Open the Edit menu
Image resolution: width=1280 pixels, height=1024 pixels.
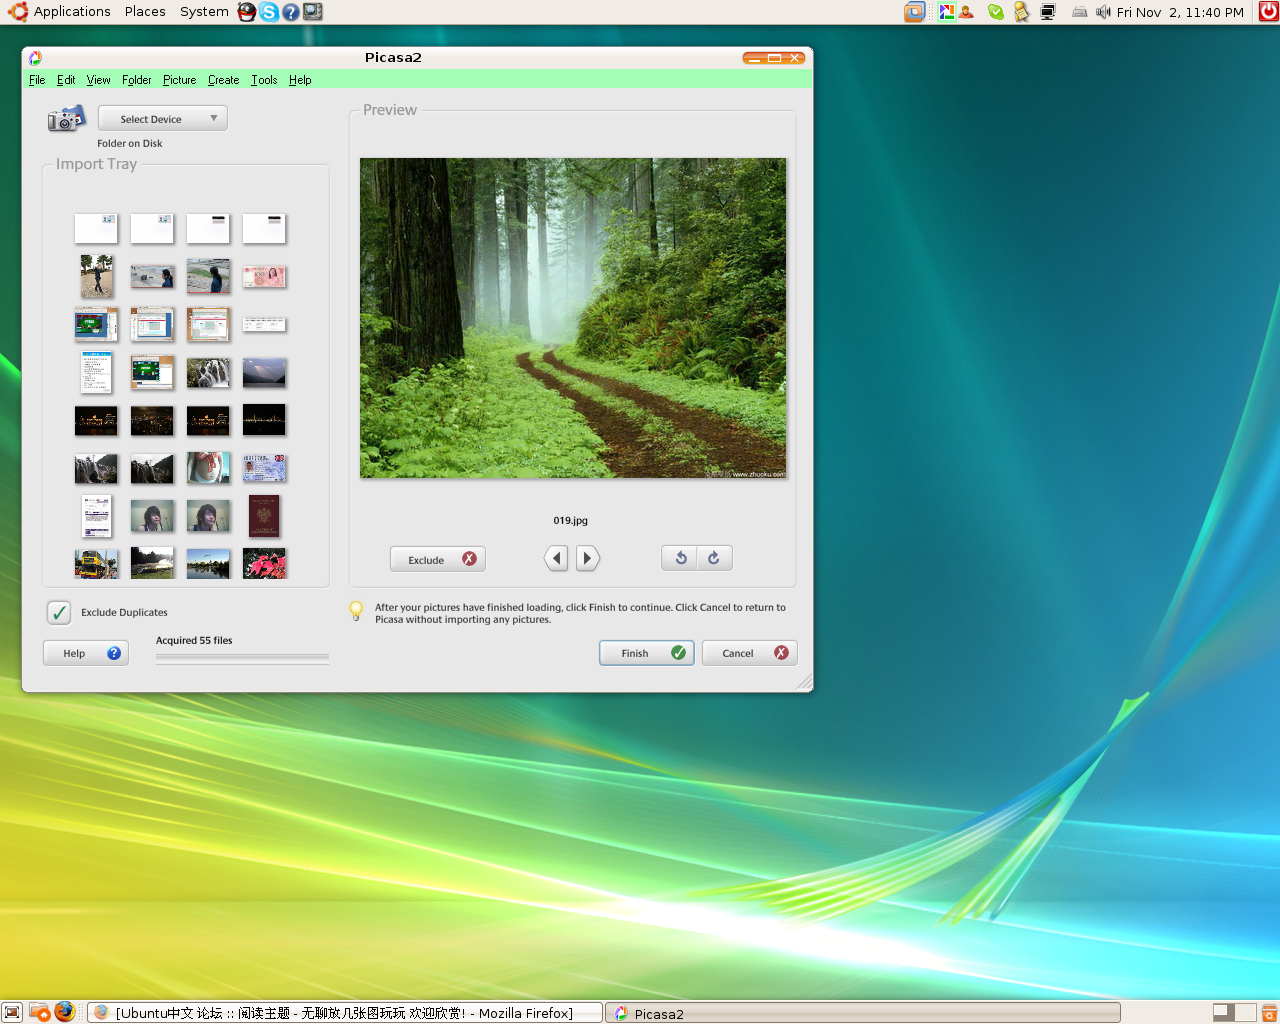click(x=66, y=80)
